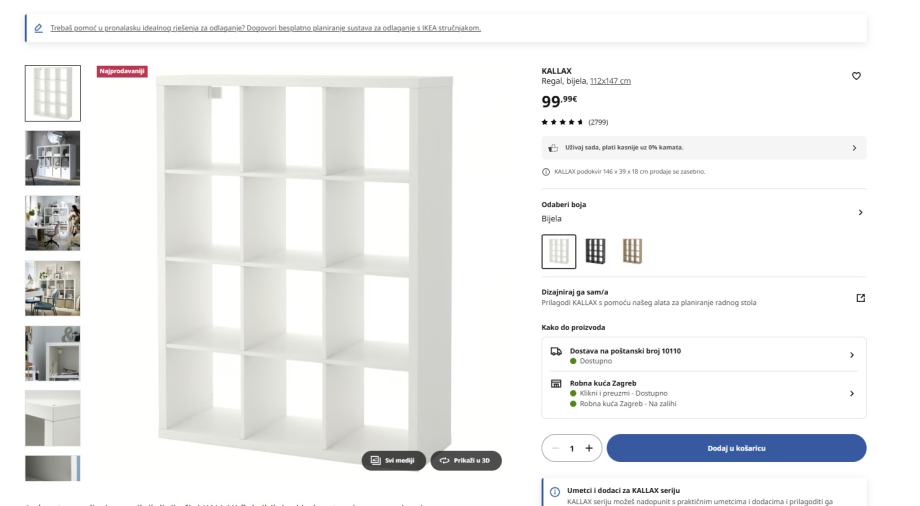Show product with Prikaži u 3D
The image size is (920, 506).
[466, 460]
